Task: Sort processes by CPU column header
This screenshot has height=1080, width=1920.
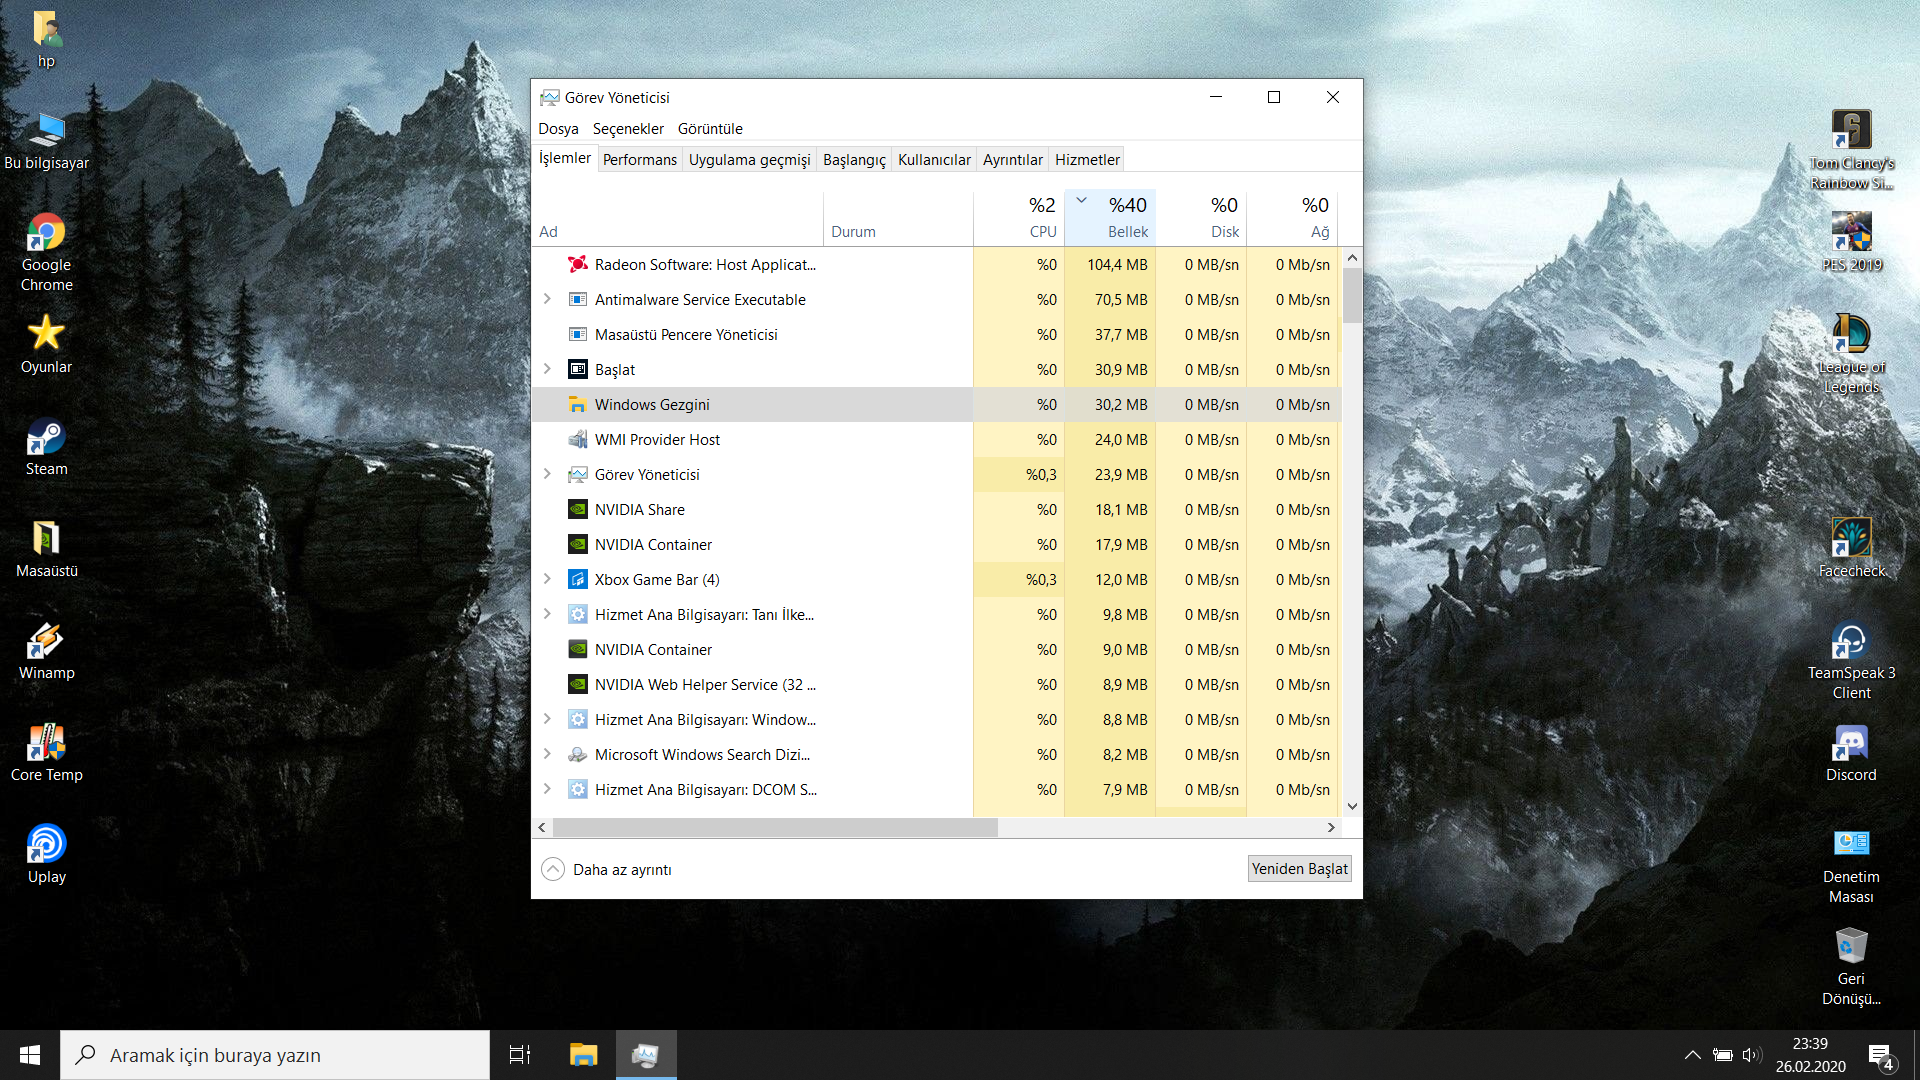Action: click(1019, 217)
